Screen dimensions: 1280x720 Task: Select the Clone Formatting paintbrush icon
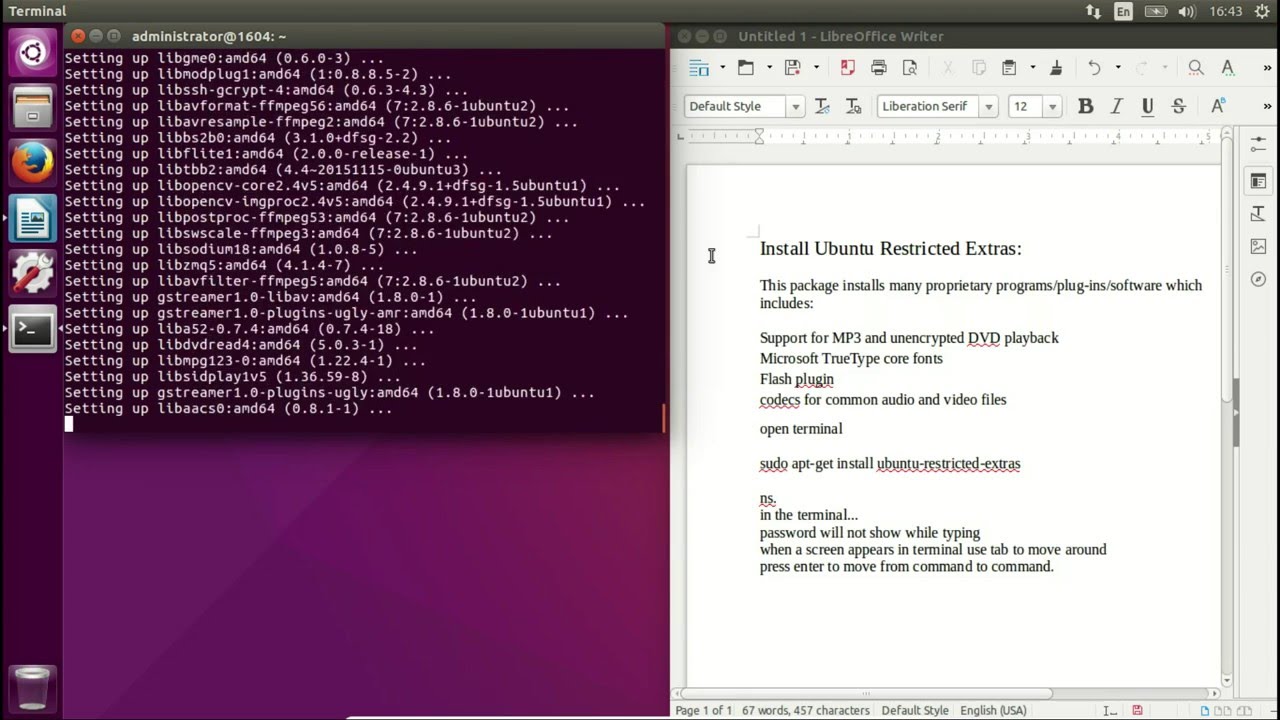coord(1055,68)
